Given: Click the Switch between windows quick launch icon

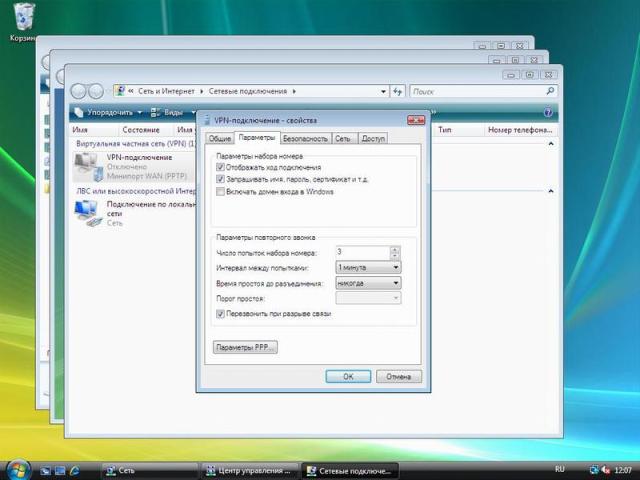Looking at the screenshot, I should [x=60, y=471].
